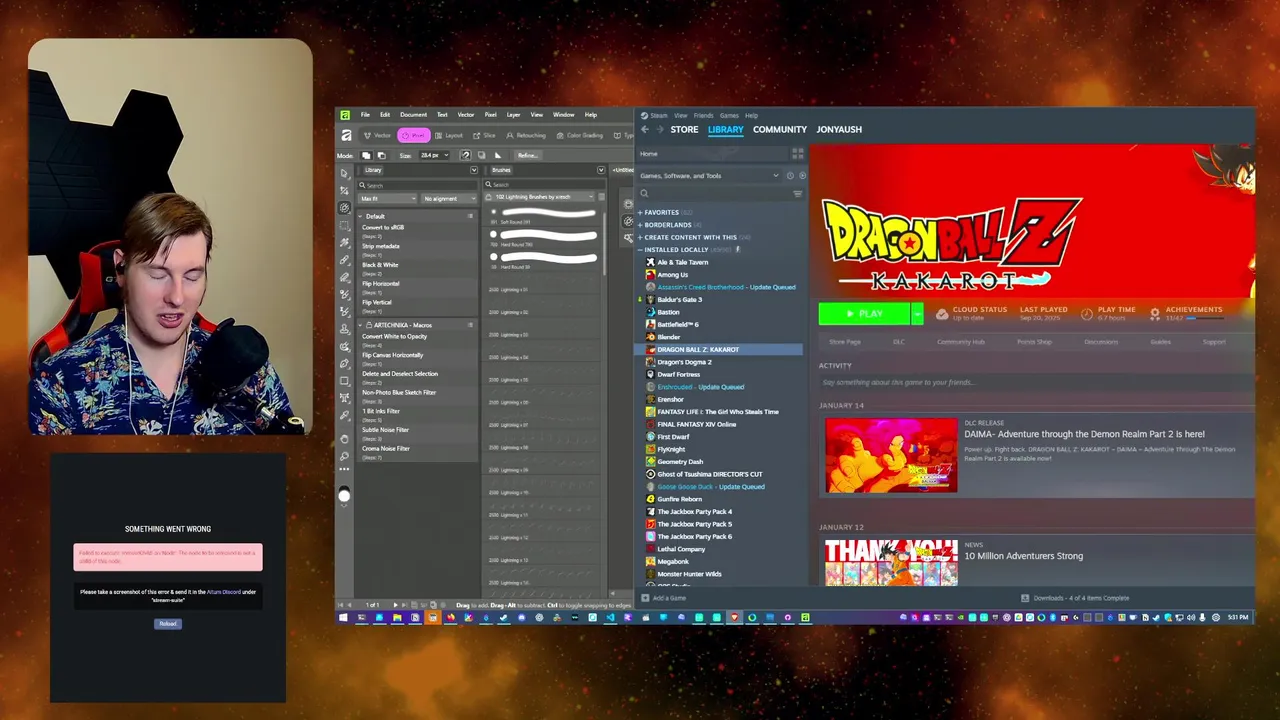Click the Library panel search field

point(417,185)
